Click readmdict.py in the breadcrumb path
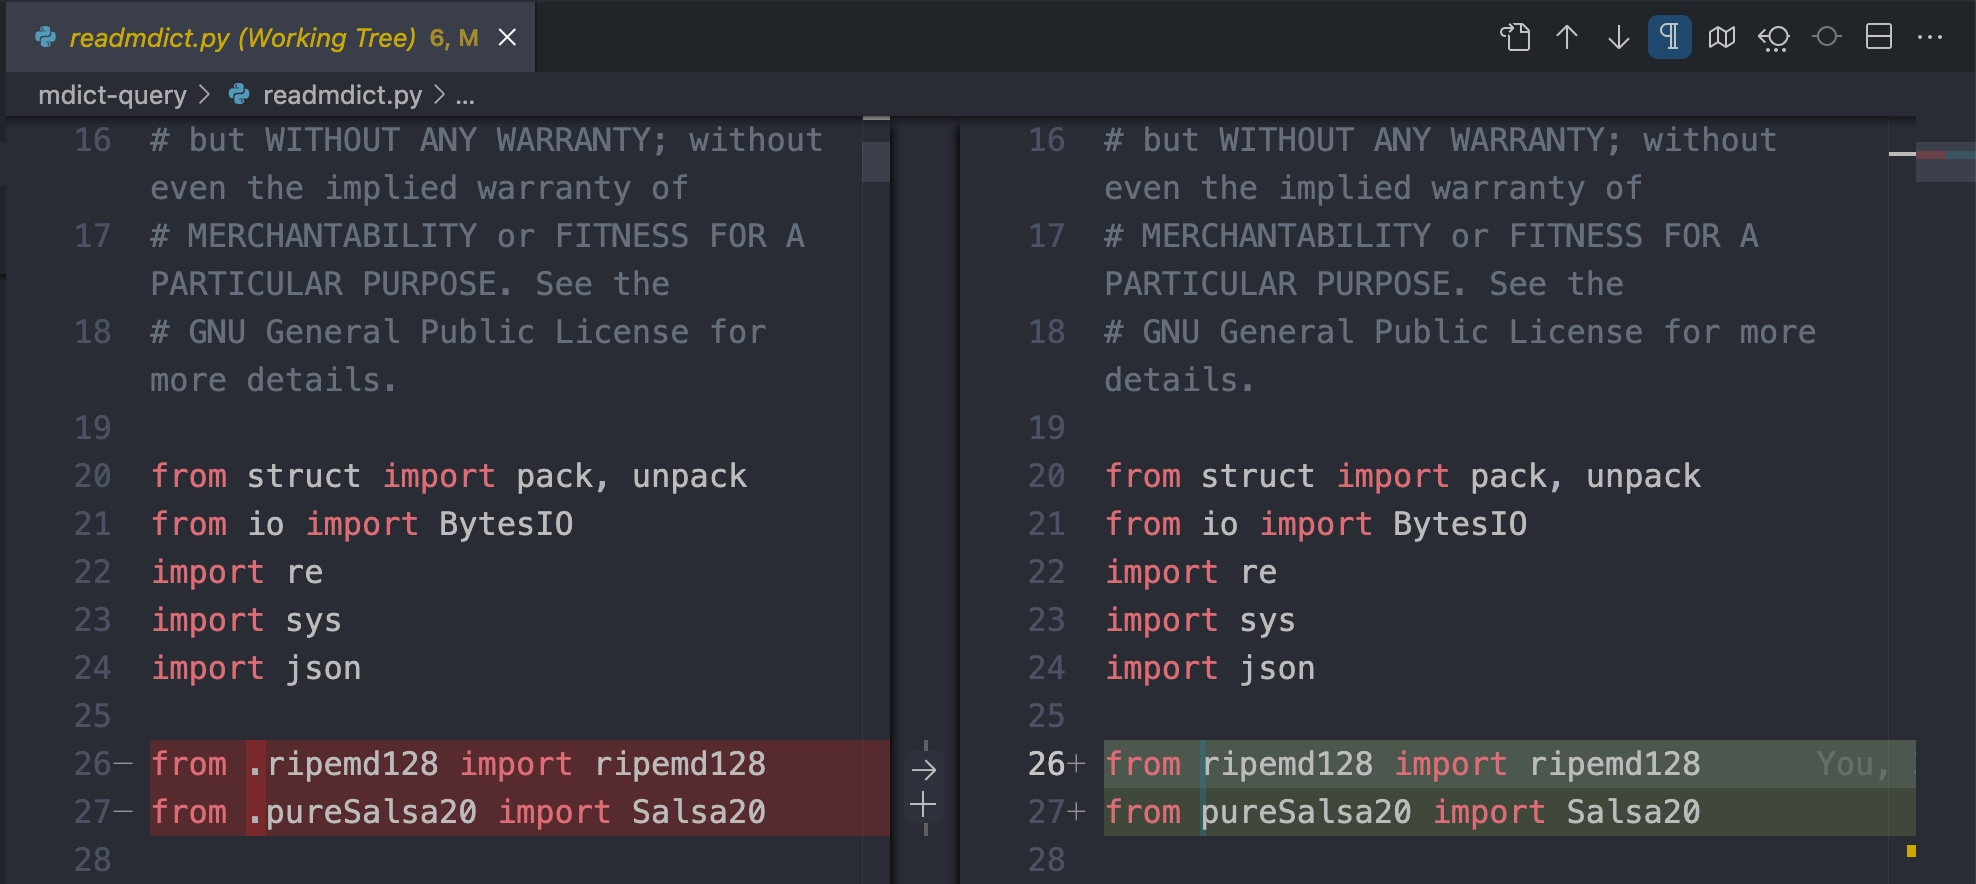The image size is (1976, 884). click(x=342, y=95)
